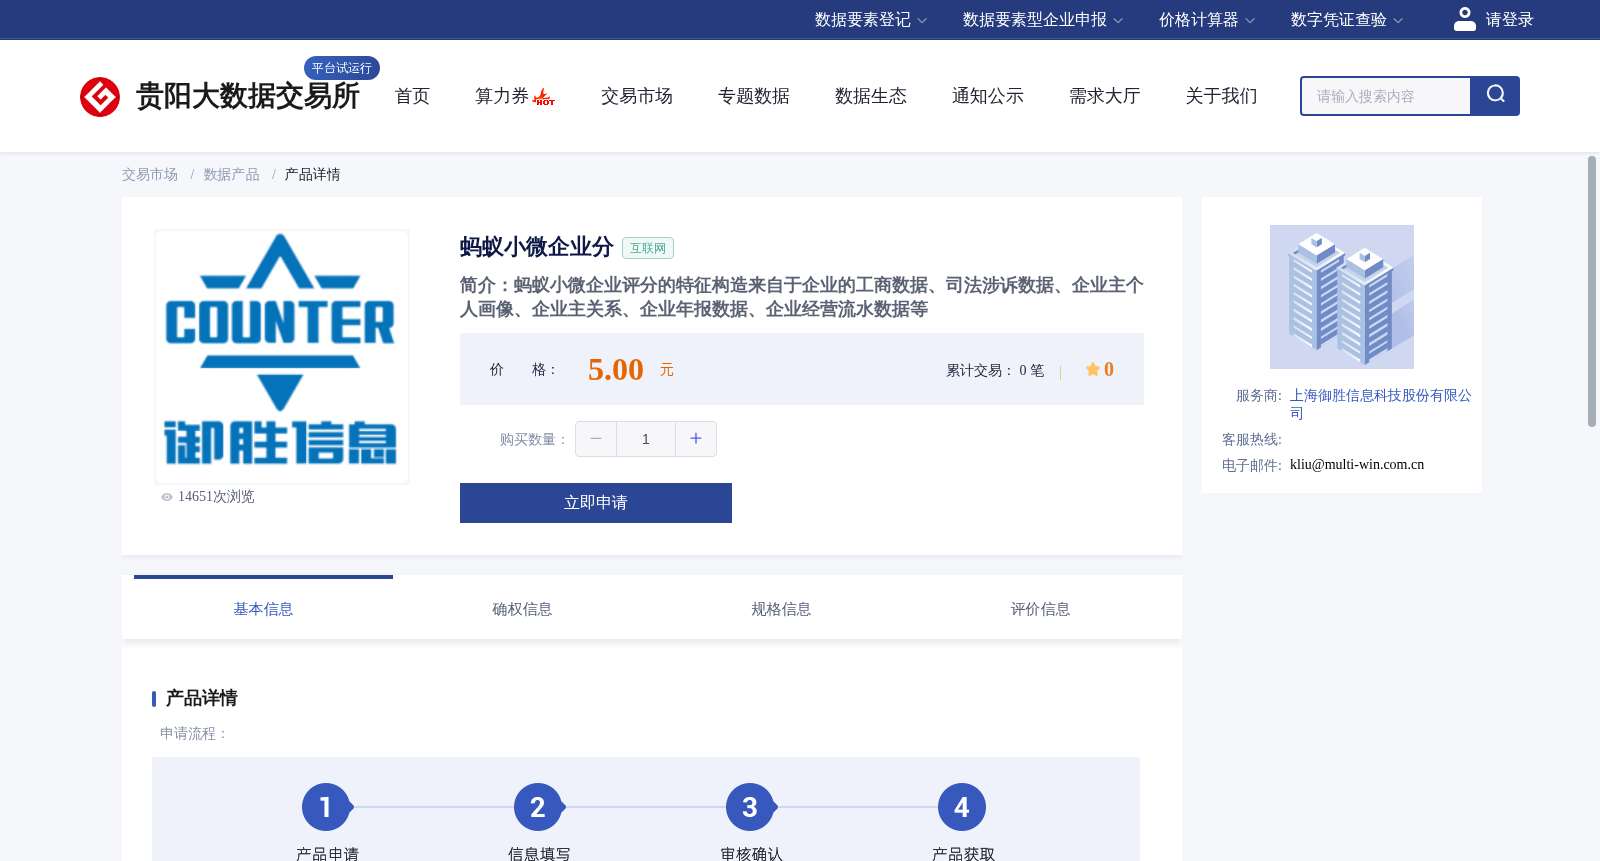Click the orange rating star icon
Image resolution: width=1600 pixels, height=861 pixels.
1092,369
